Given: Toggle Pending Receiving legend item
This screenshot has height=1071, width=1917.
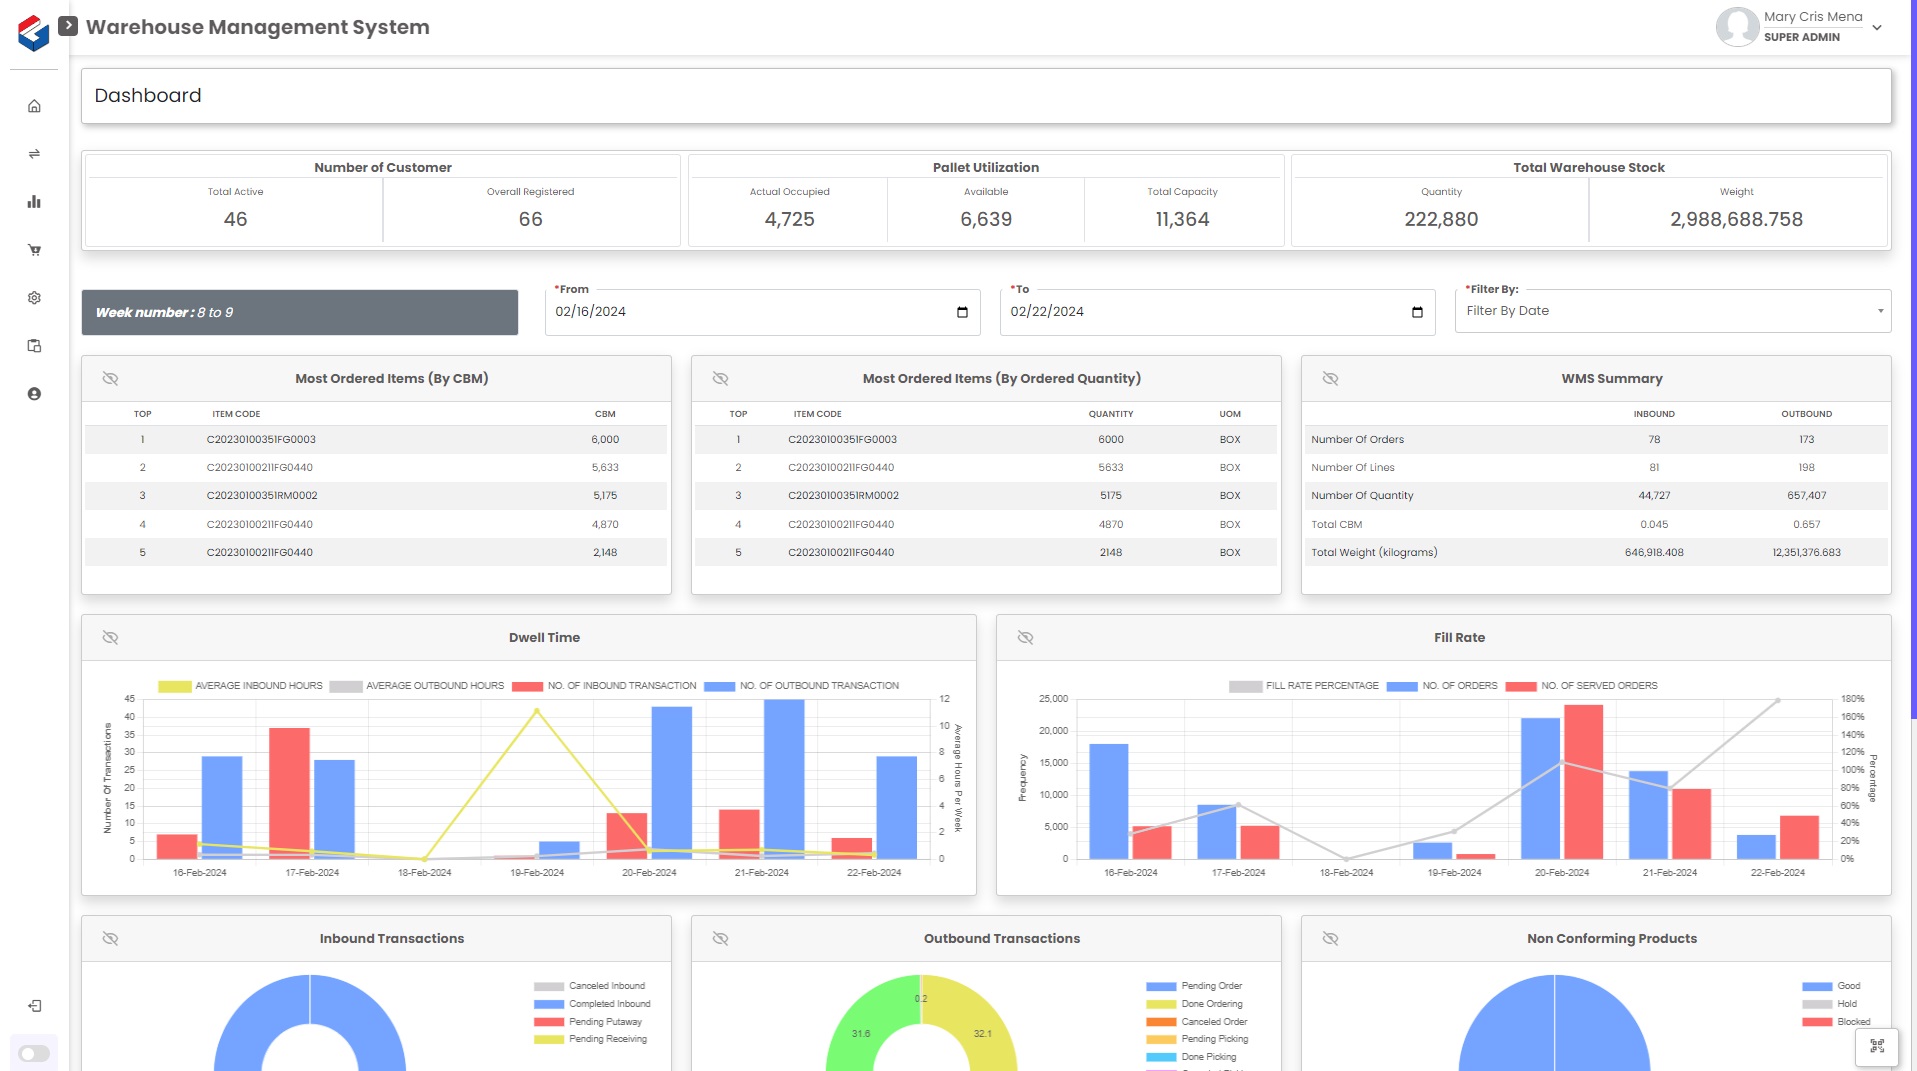Looking at the screenshot, I should pyautogui.click(x=591, y=1039).
